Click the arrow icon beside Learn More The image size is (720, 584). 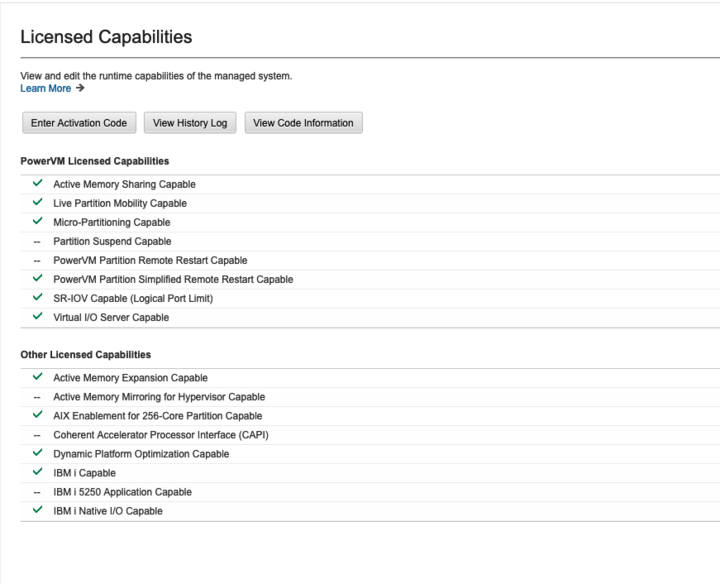tap(80, 88)
